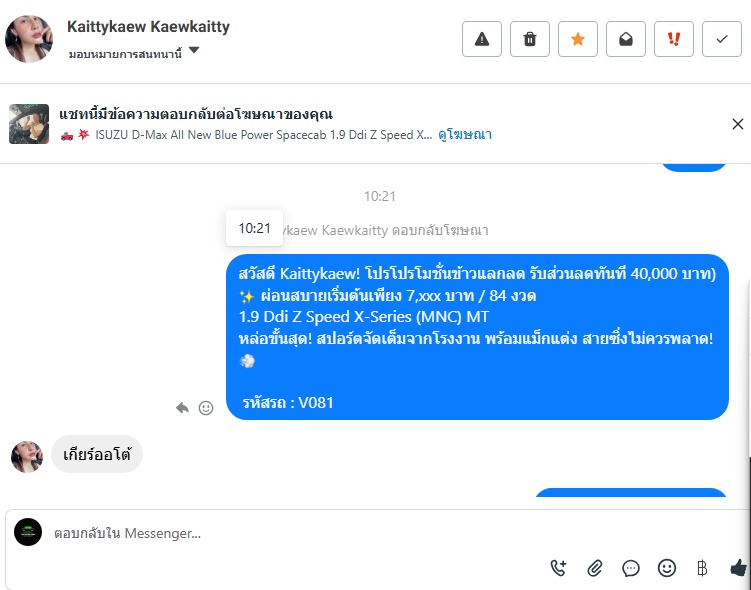Viewport: 751px width, 590px height.
Task: Open Kaittykaew Kaewkaitty profile name
Action: (x=148, y=27)
